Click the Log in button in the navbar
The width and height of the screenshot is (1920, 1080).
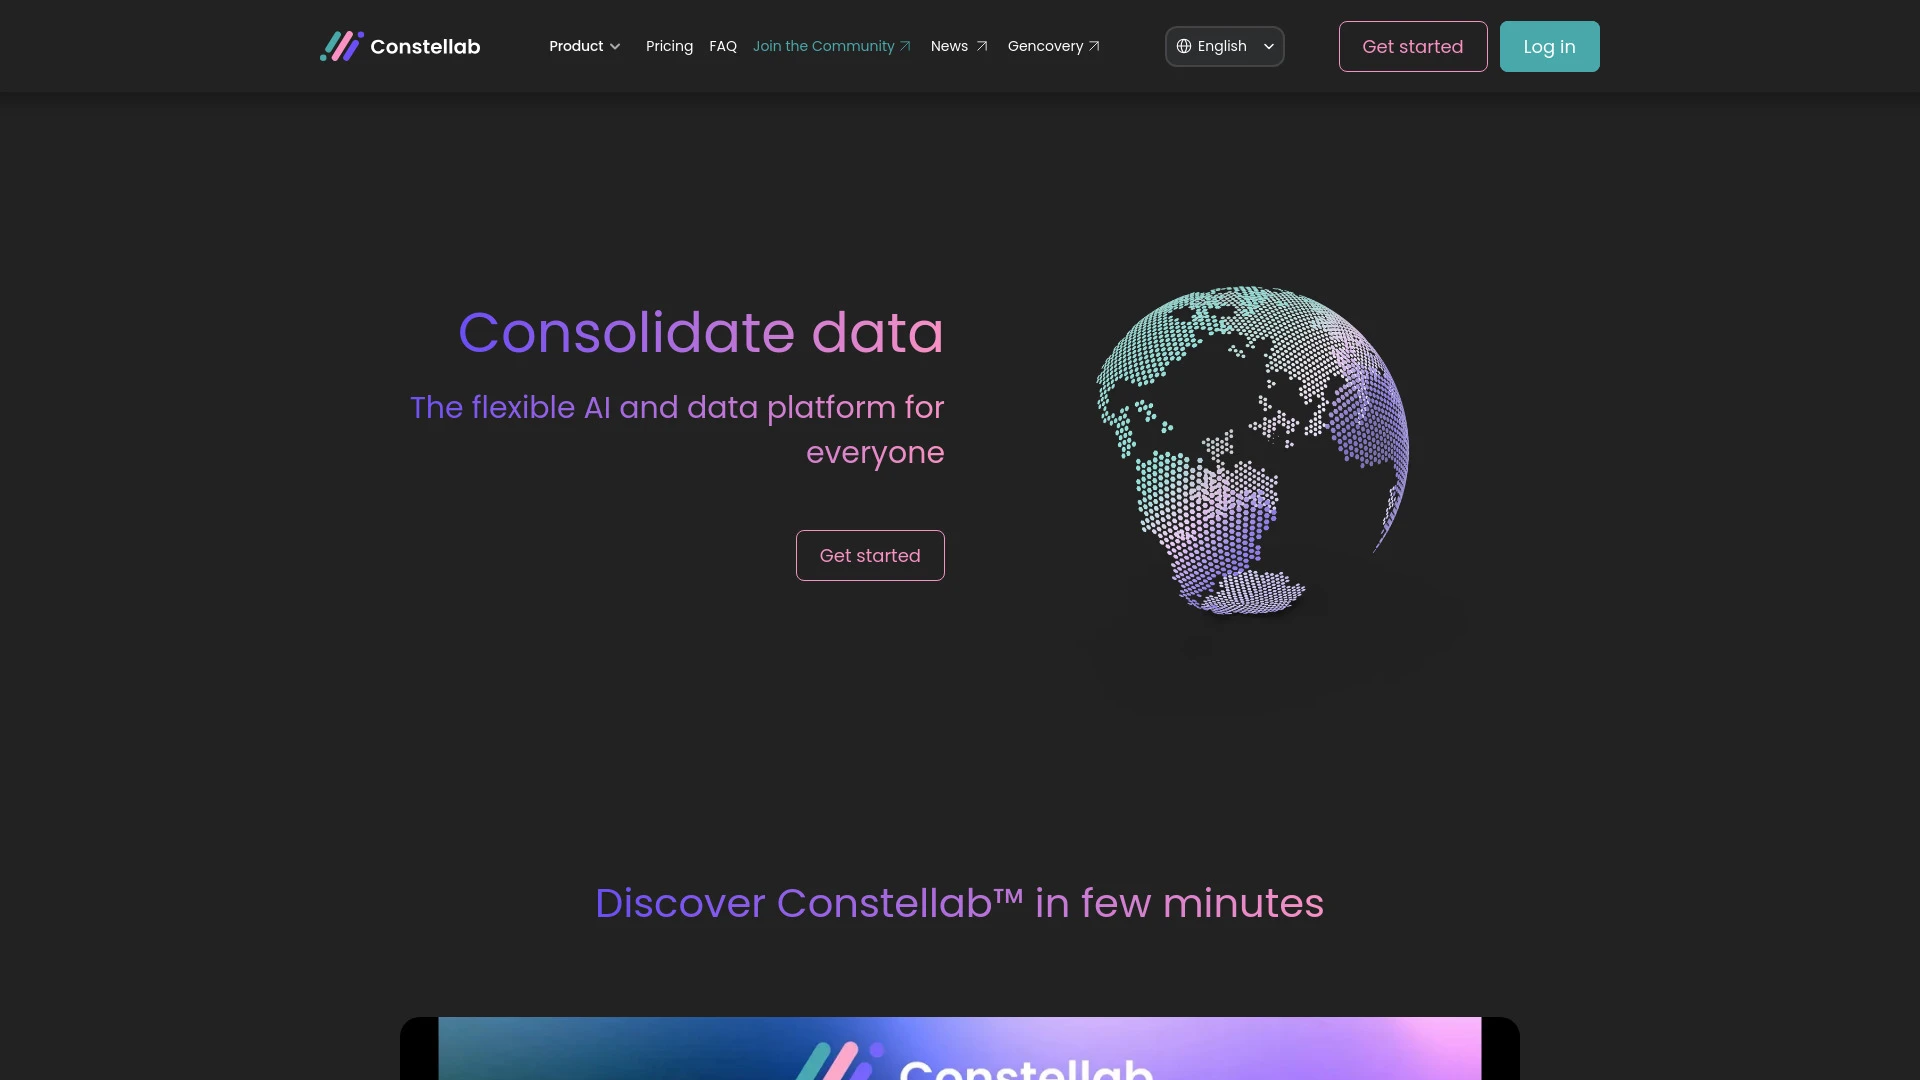(x=1549, y=46)
